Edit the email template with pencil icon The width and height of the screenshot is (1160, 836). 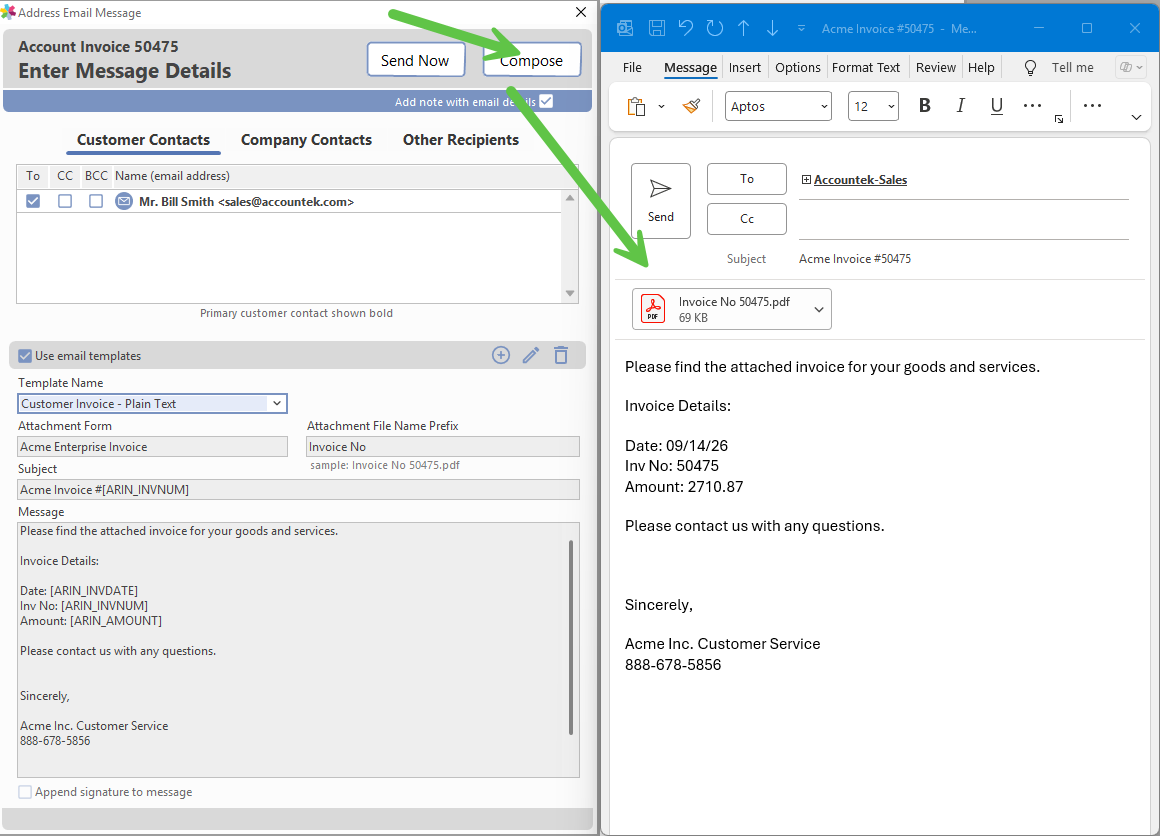[x=530, y=355]
